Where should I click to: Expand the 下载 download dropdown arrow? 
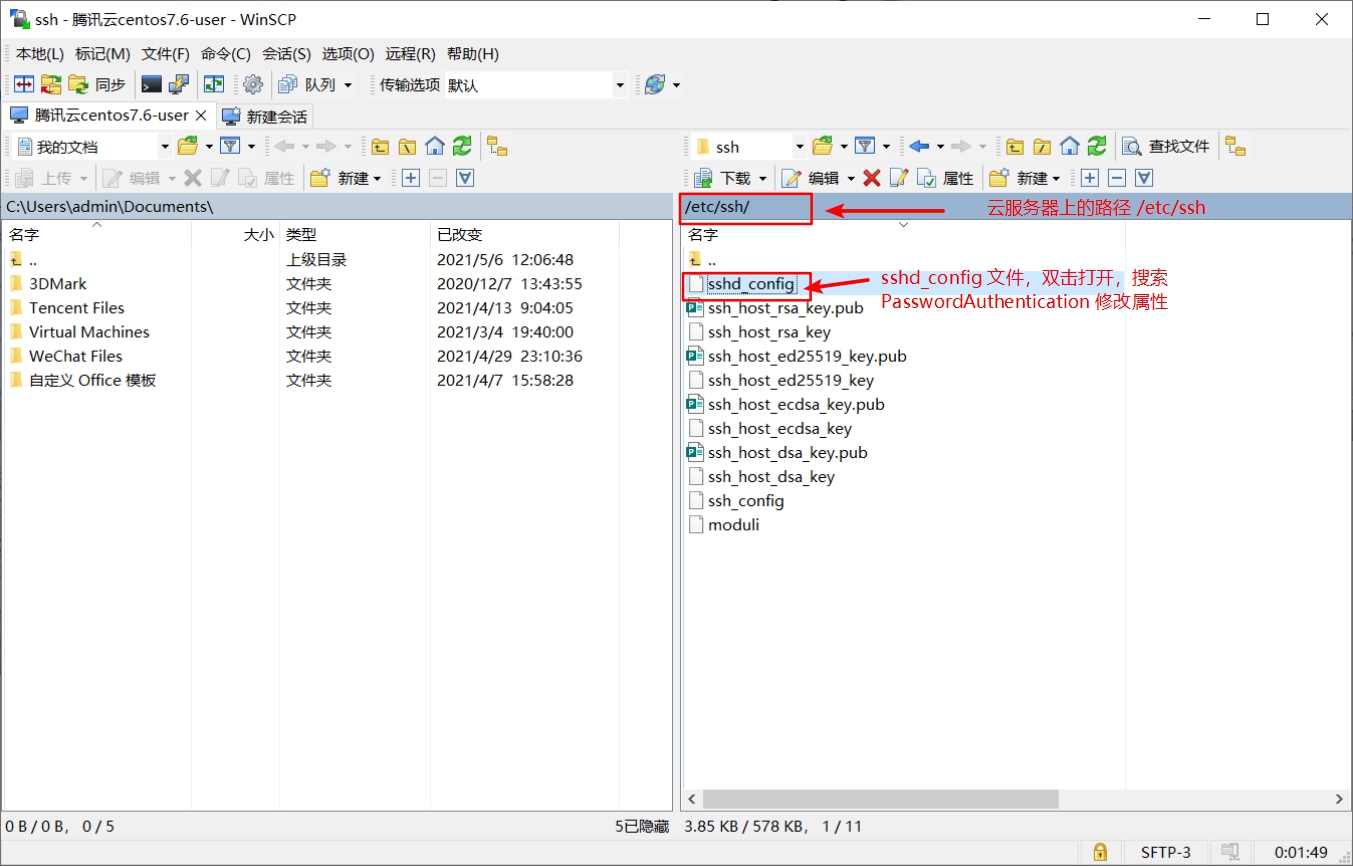click(x=763, y=178)
